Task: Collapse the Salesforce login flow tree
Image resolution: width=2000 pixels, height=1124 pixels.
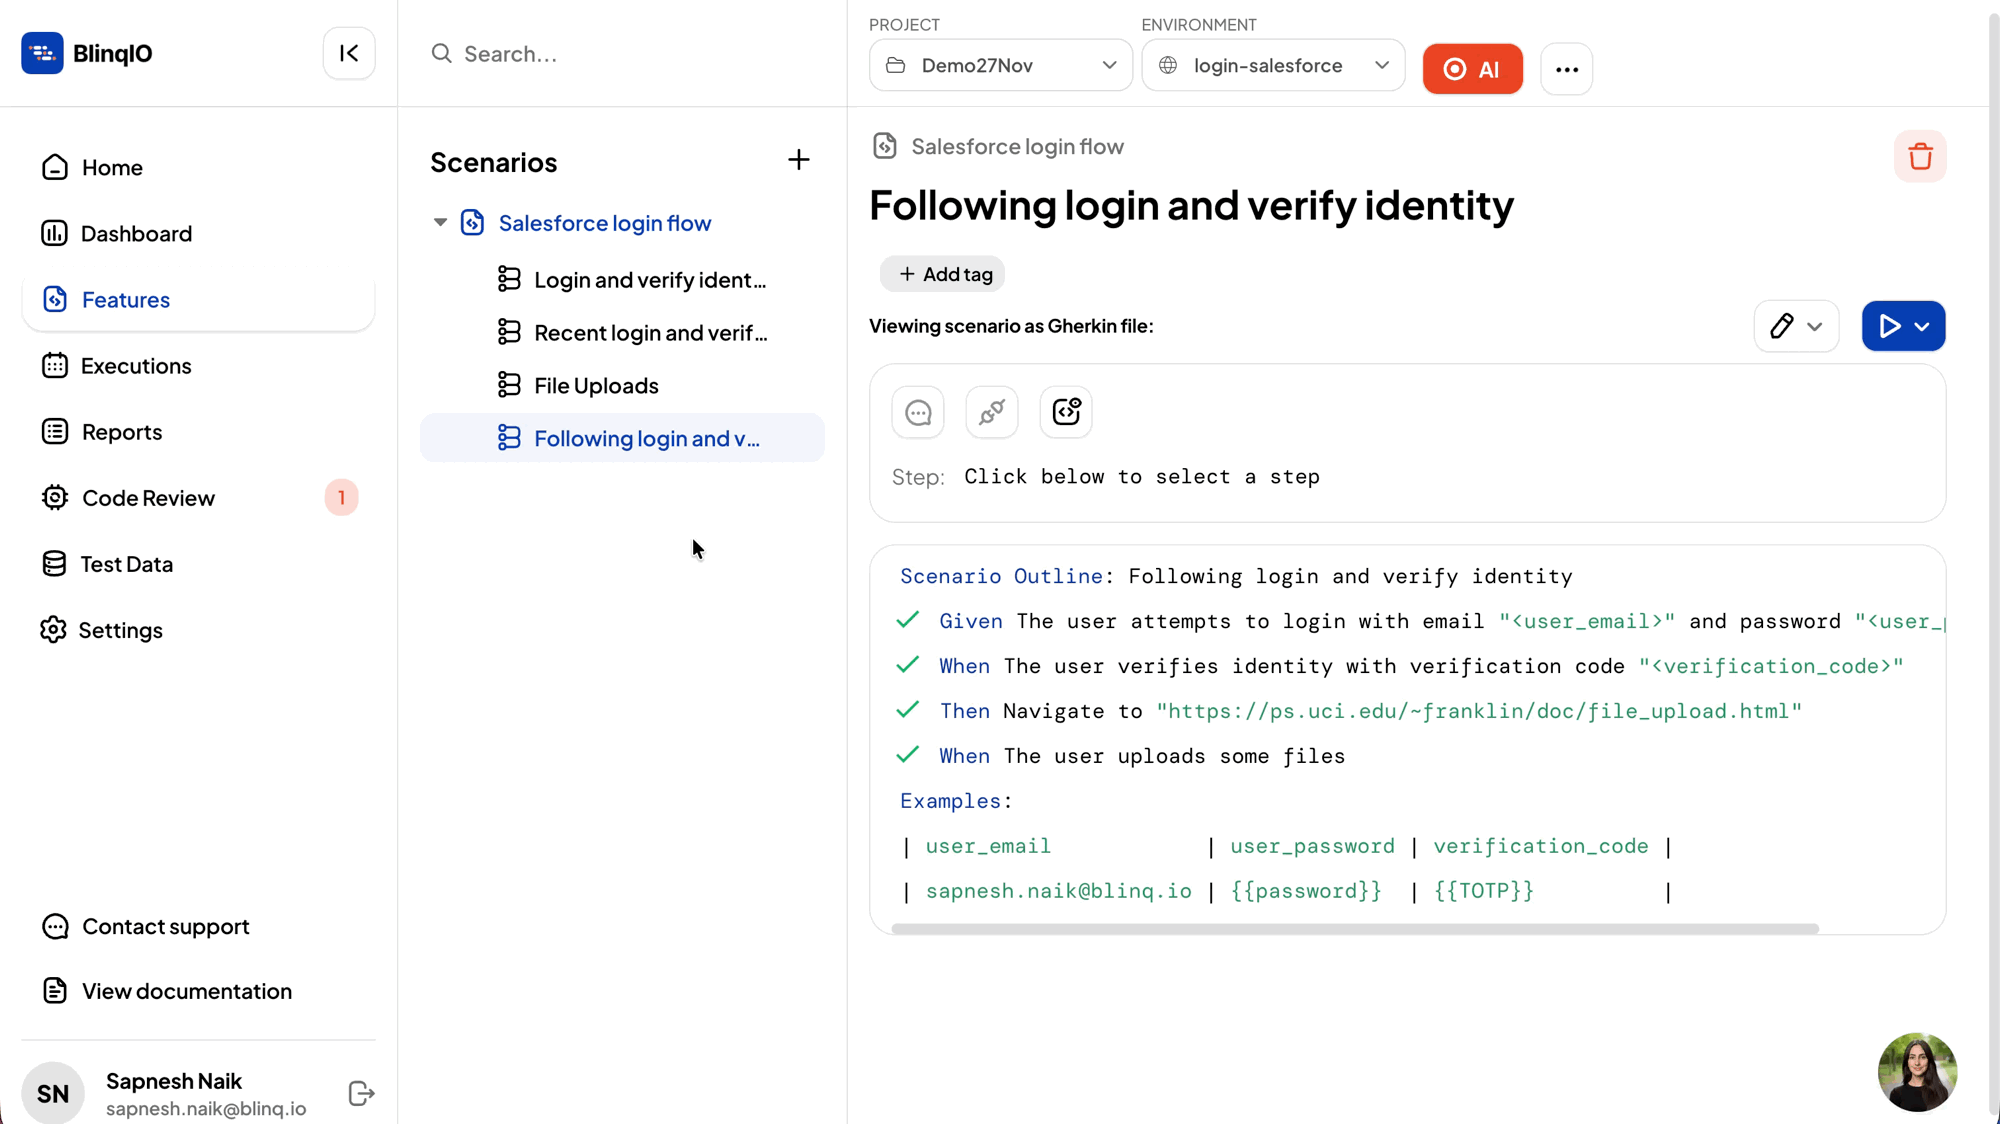Action: coord(440,222)
